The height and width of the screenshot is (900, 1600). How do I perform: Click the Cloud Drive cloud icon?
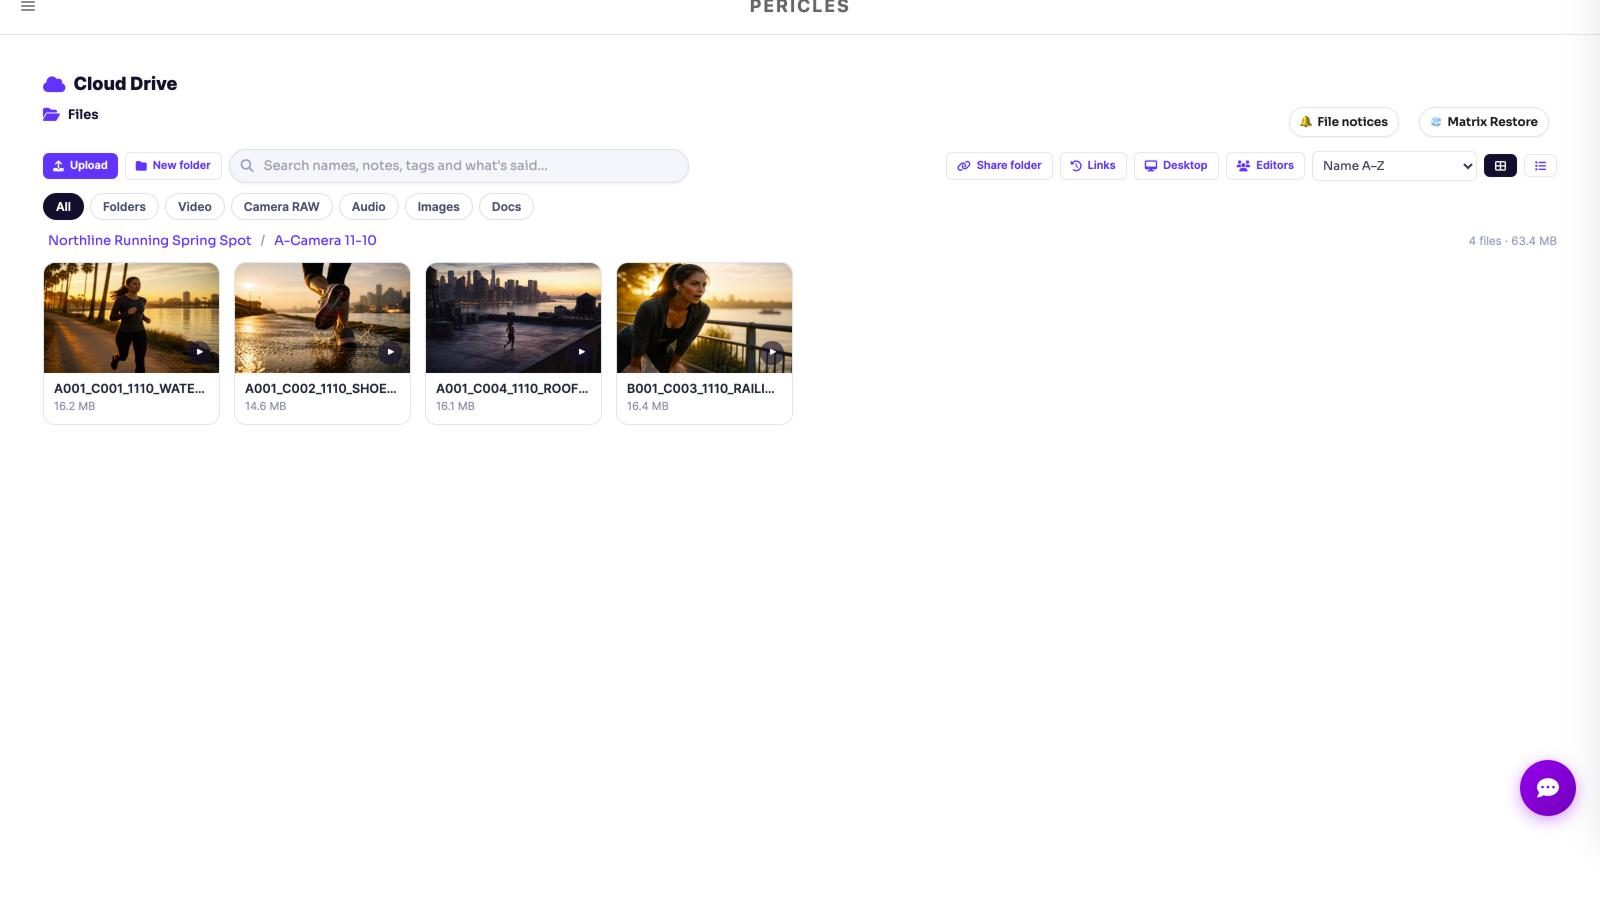pyautogui.click(x=54, y=84)
